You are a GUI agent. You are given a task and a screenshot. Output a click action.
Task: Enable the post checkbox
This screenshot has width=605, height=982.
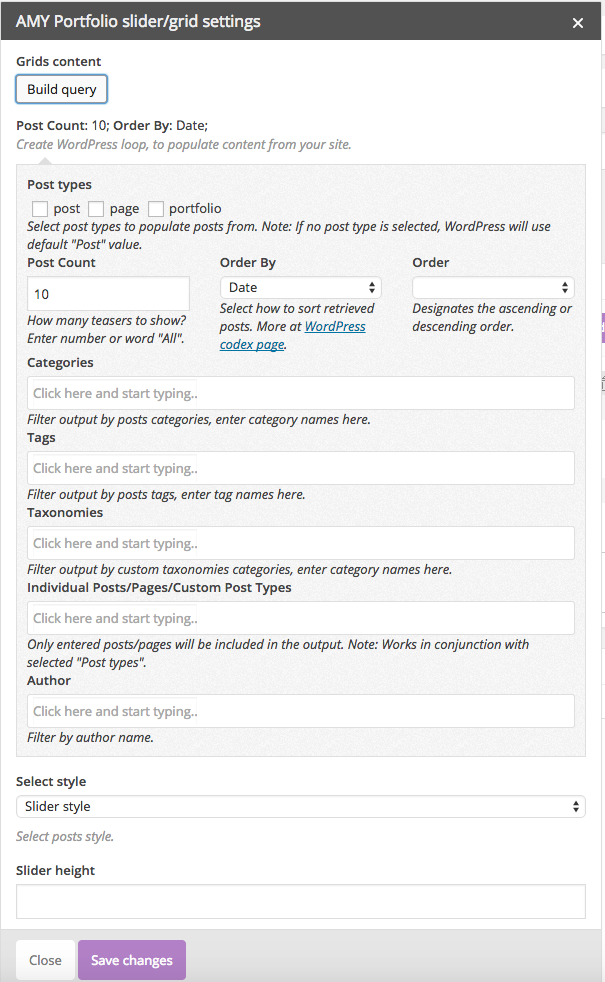[40, 209]
